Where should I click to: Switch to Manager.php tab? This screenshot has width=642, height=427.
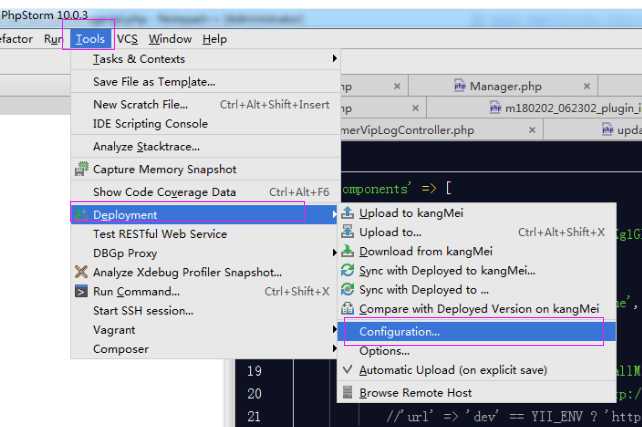pos(503,86)
